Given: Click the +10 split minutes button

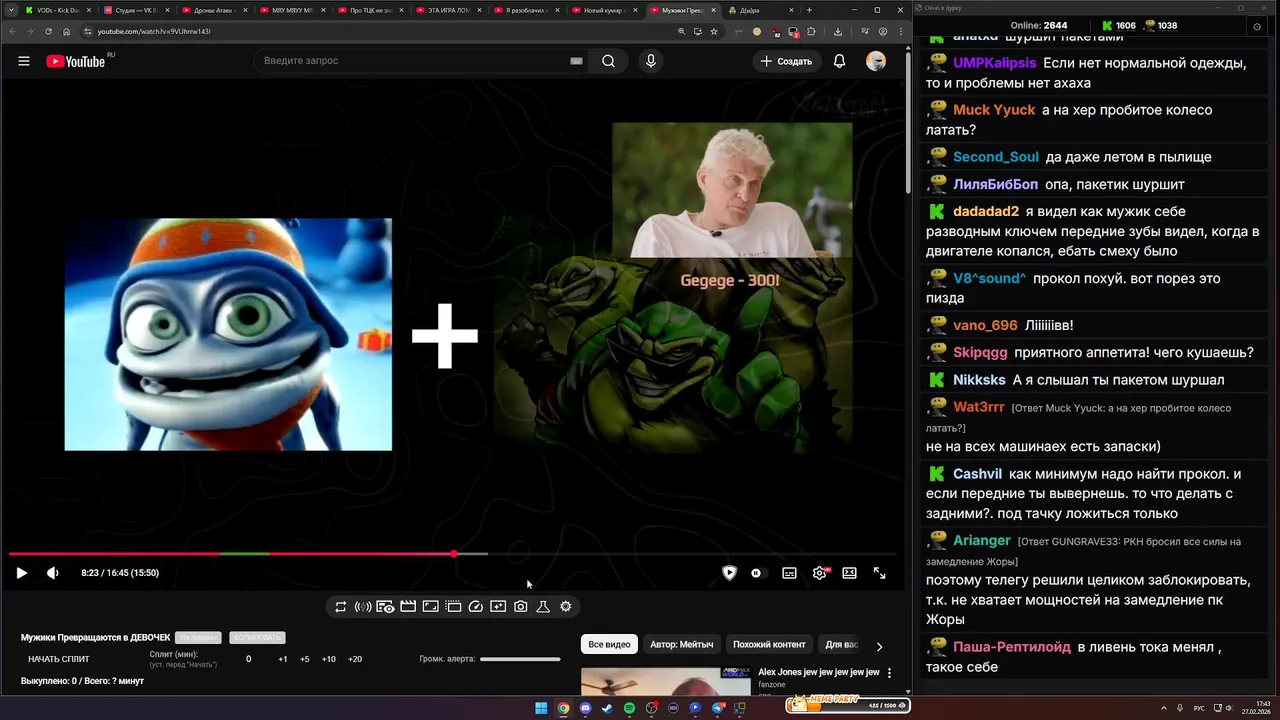Looking at the screenshot, I should click(x=329, y=659).
